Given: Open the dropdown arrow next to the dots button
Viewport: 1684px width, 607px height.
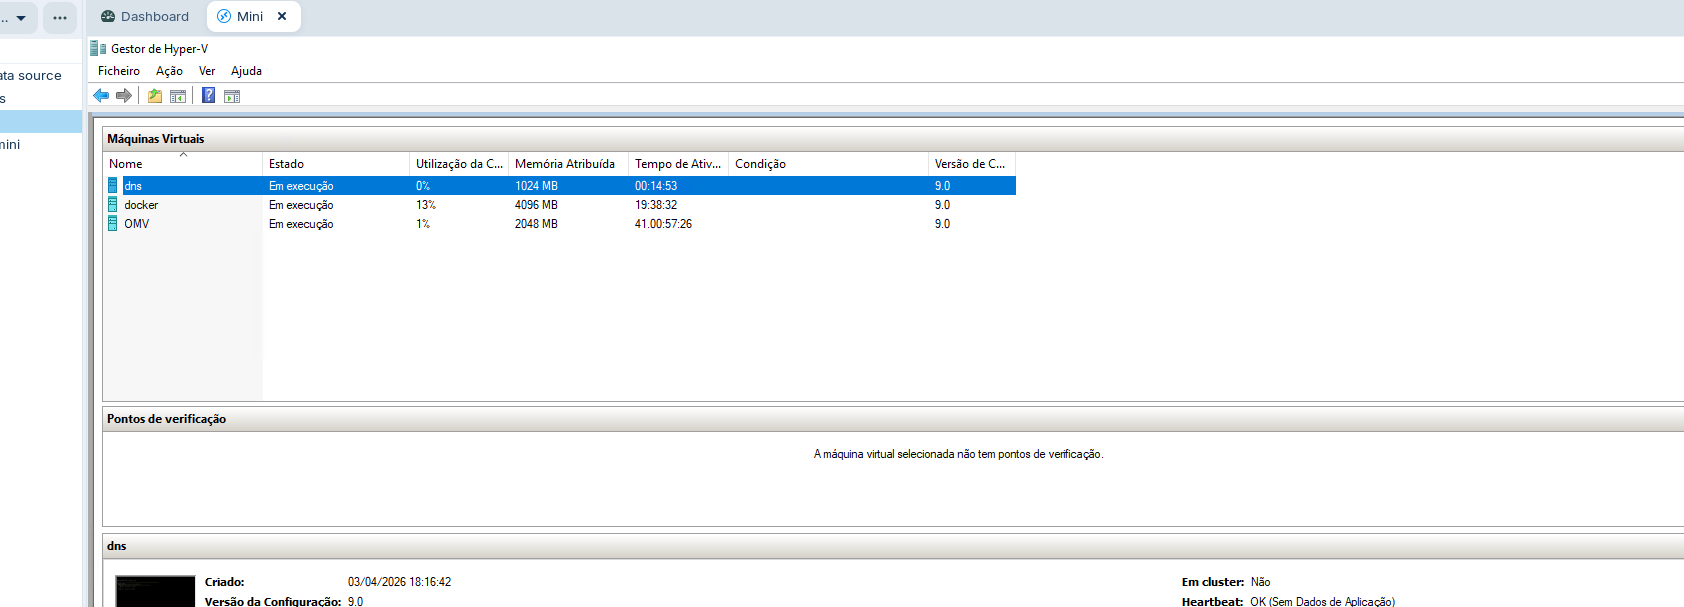Looking at the screenshot, I should [x=21, y=17].
